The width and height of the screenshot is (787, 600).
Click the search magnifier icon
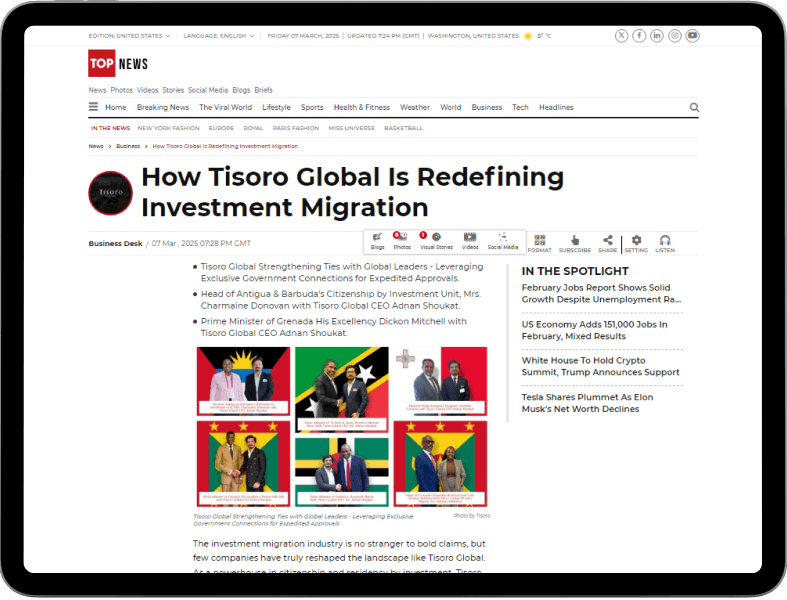(694, 108)
